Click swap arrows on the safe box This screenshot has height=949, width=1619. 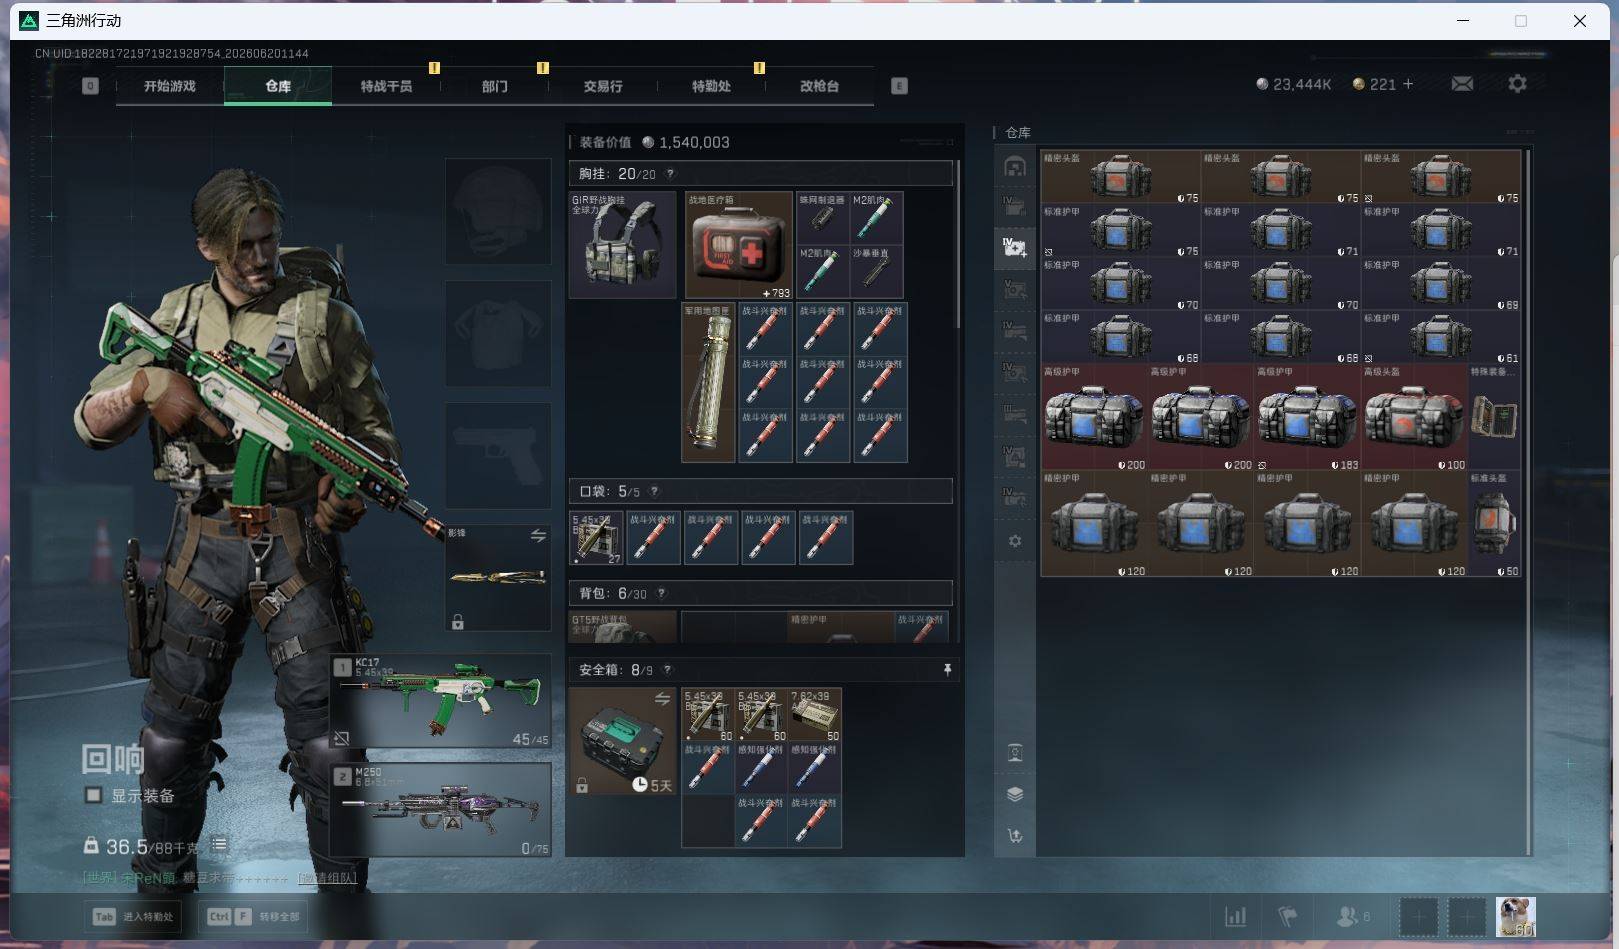(x=662, y=699)
